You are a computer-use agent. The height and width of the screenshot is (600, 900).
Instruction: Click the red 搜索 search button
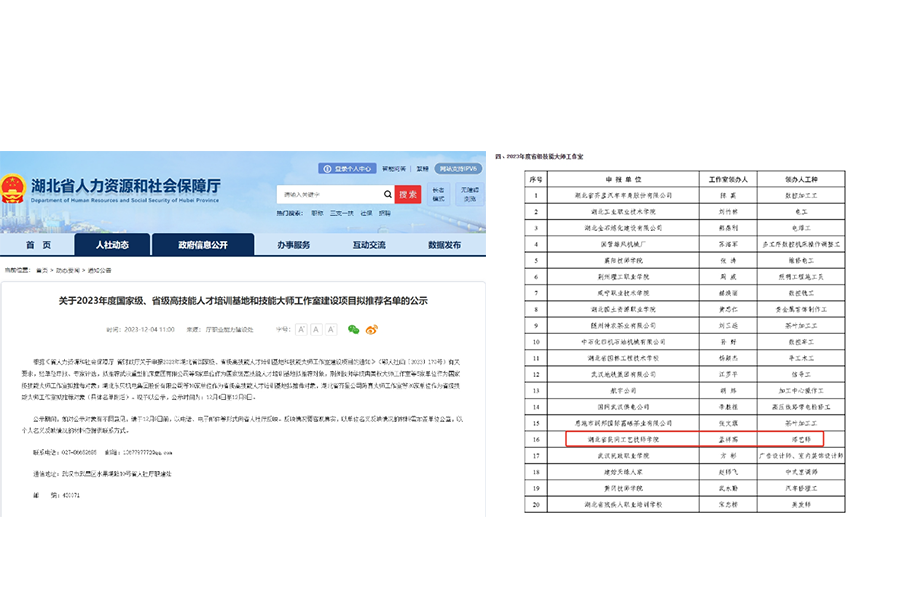pos(409,194)
